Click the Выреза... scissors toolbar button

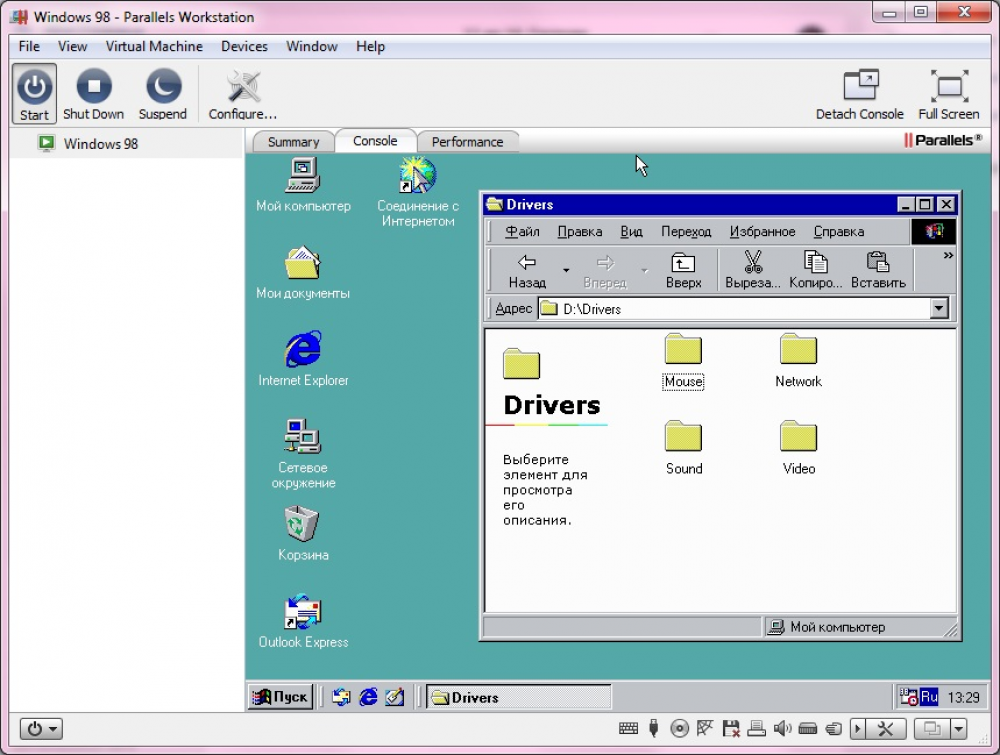tap(753, 271)
